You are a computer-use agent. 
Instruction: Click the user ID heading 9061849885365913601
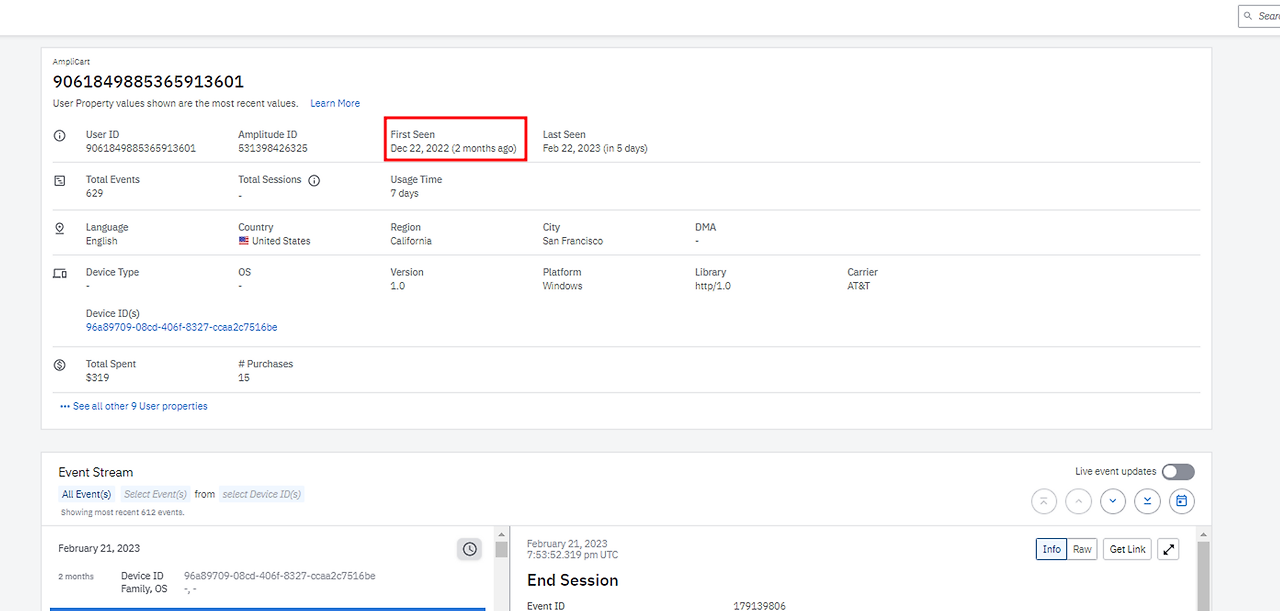[x=148, y=82]
